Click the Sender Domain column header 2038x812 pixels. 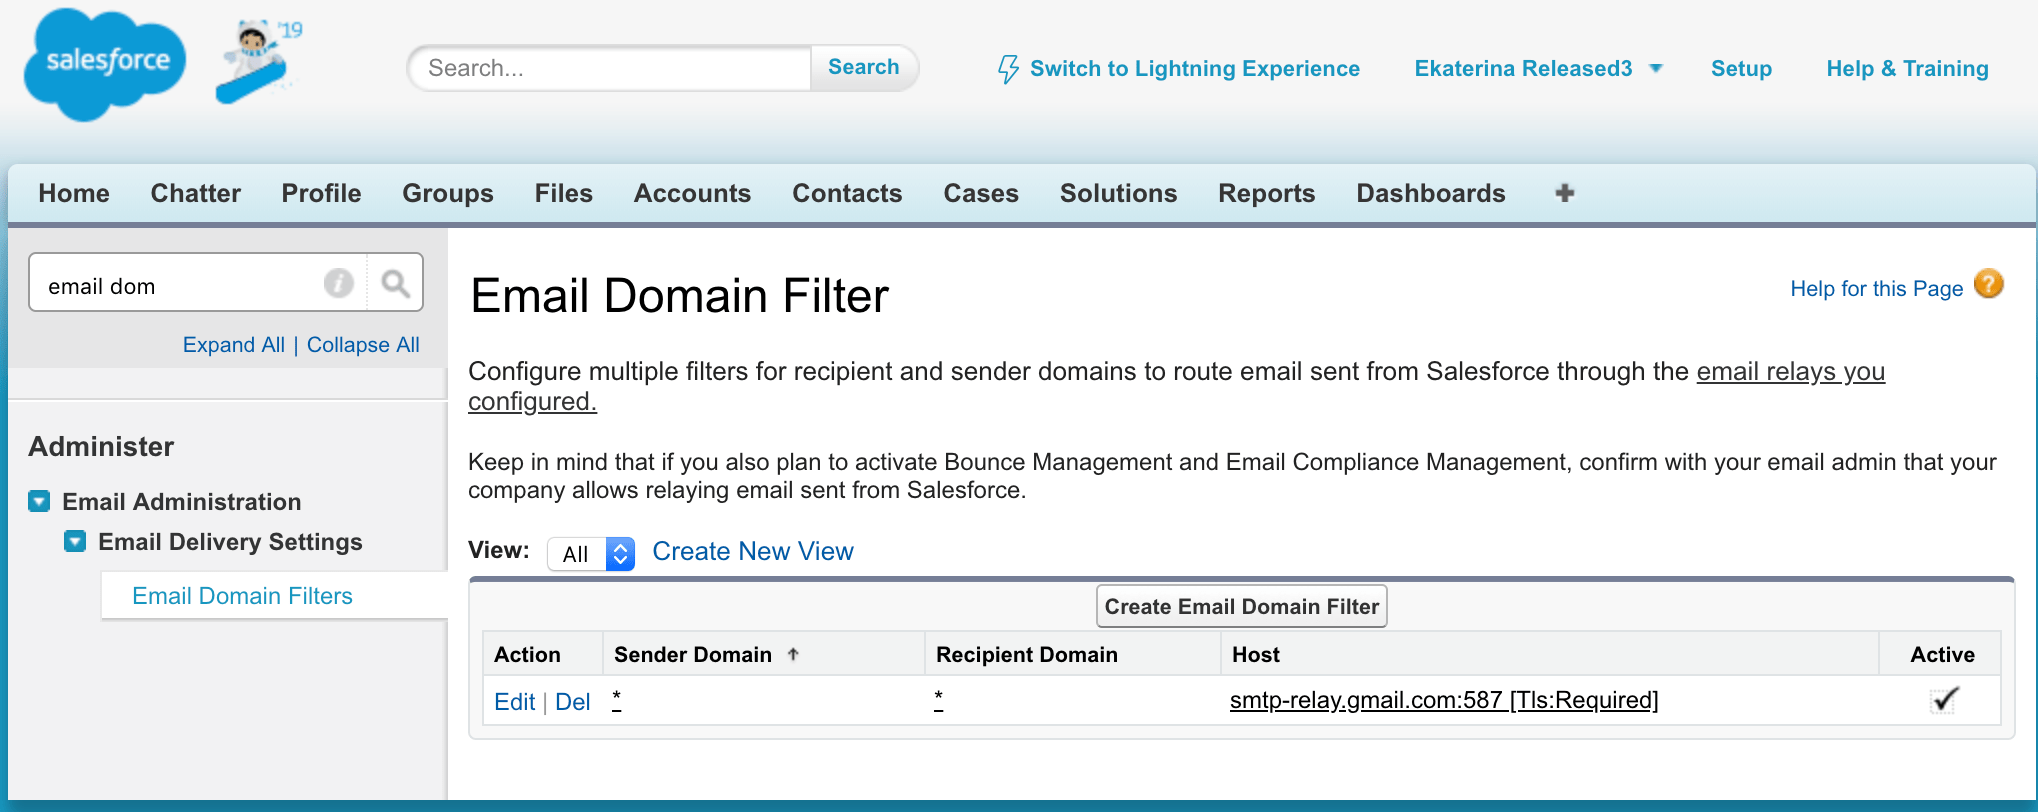pyautogui.click(x=693, y=654)
